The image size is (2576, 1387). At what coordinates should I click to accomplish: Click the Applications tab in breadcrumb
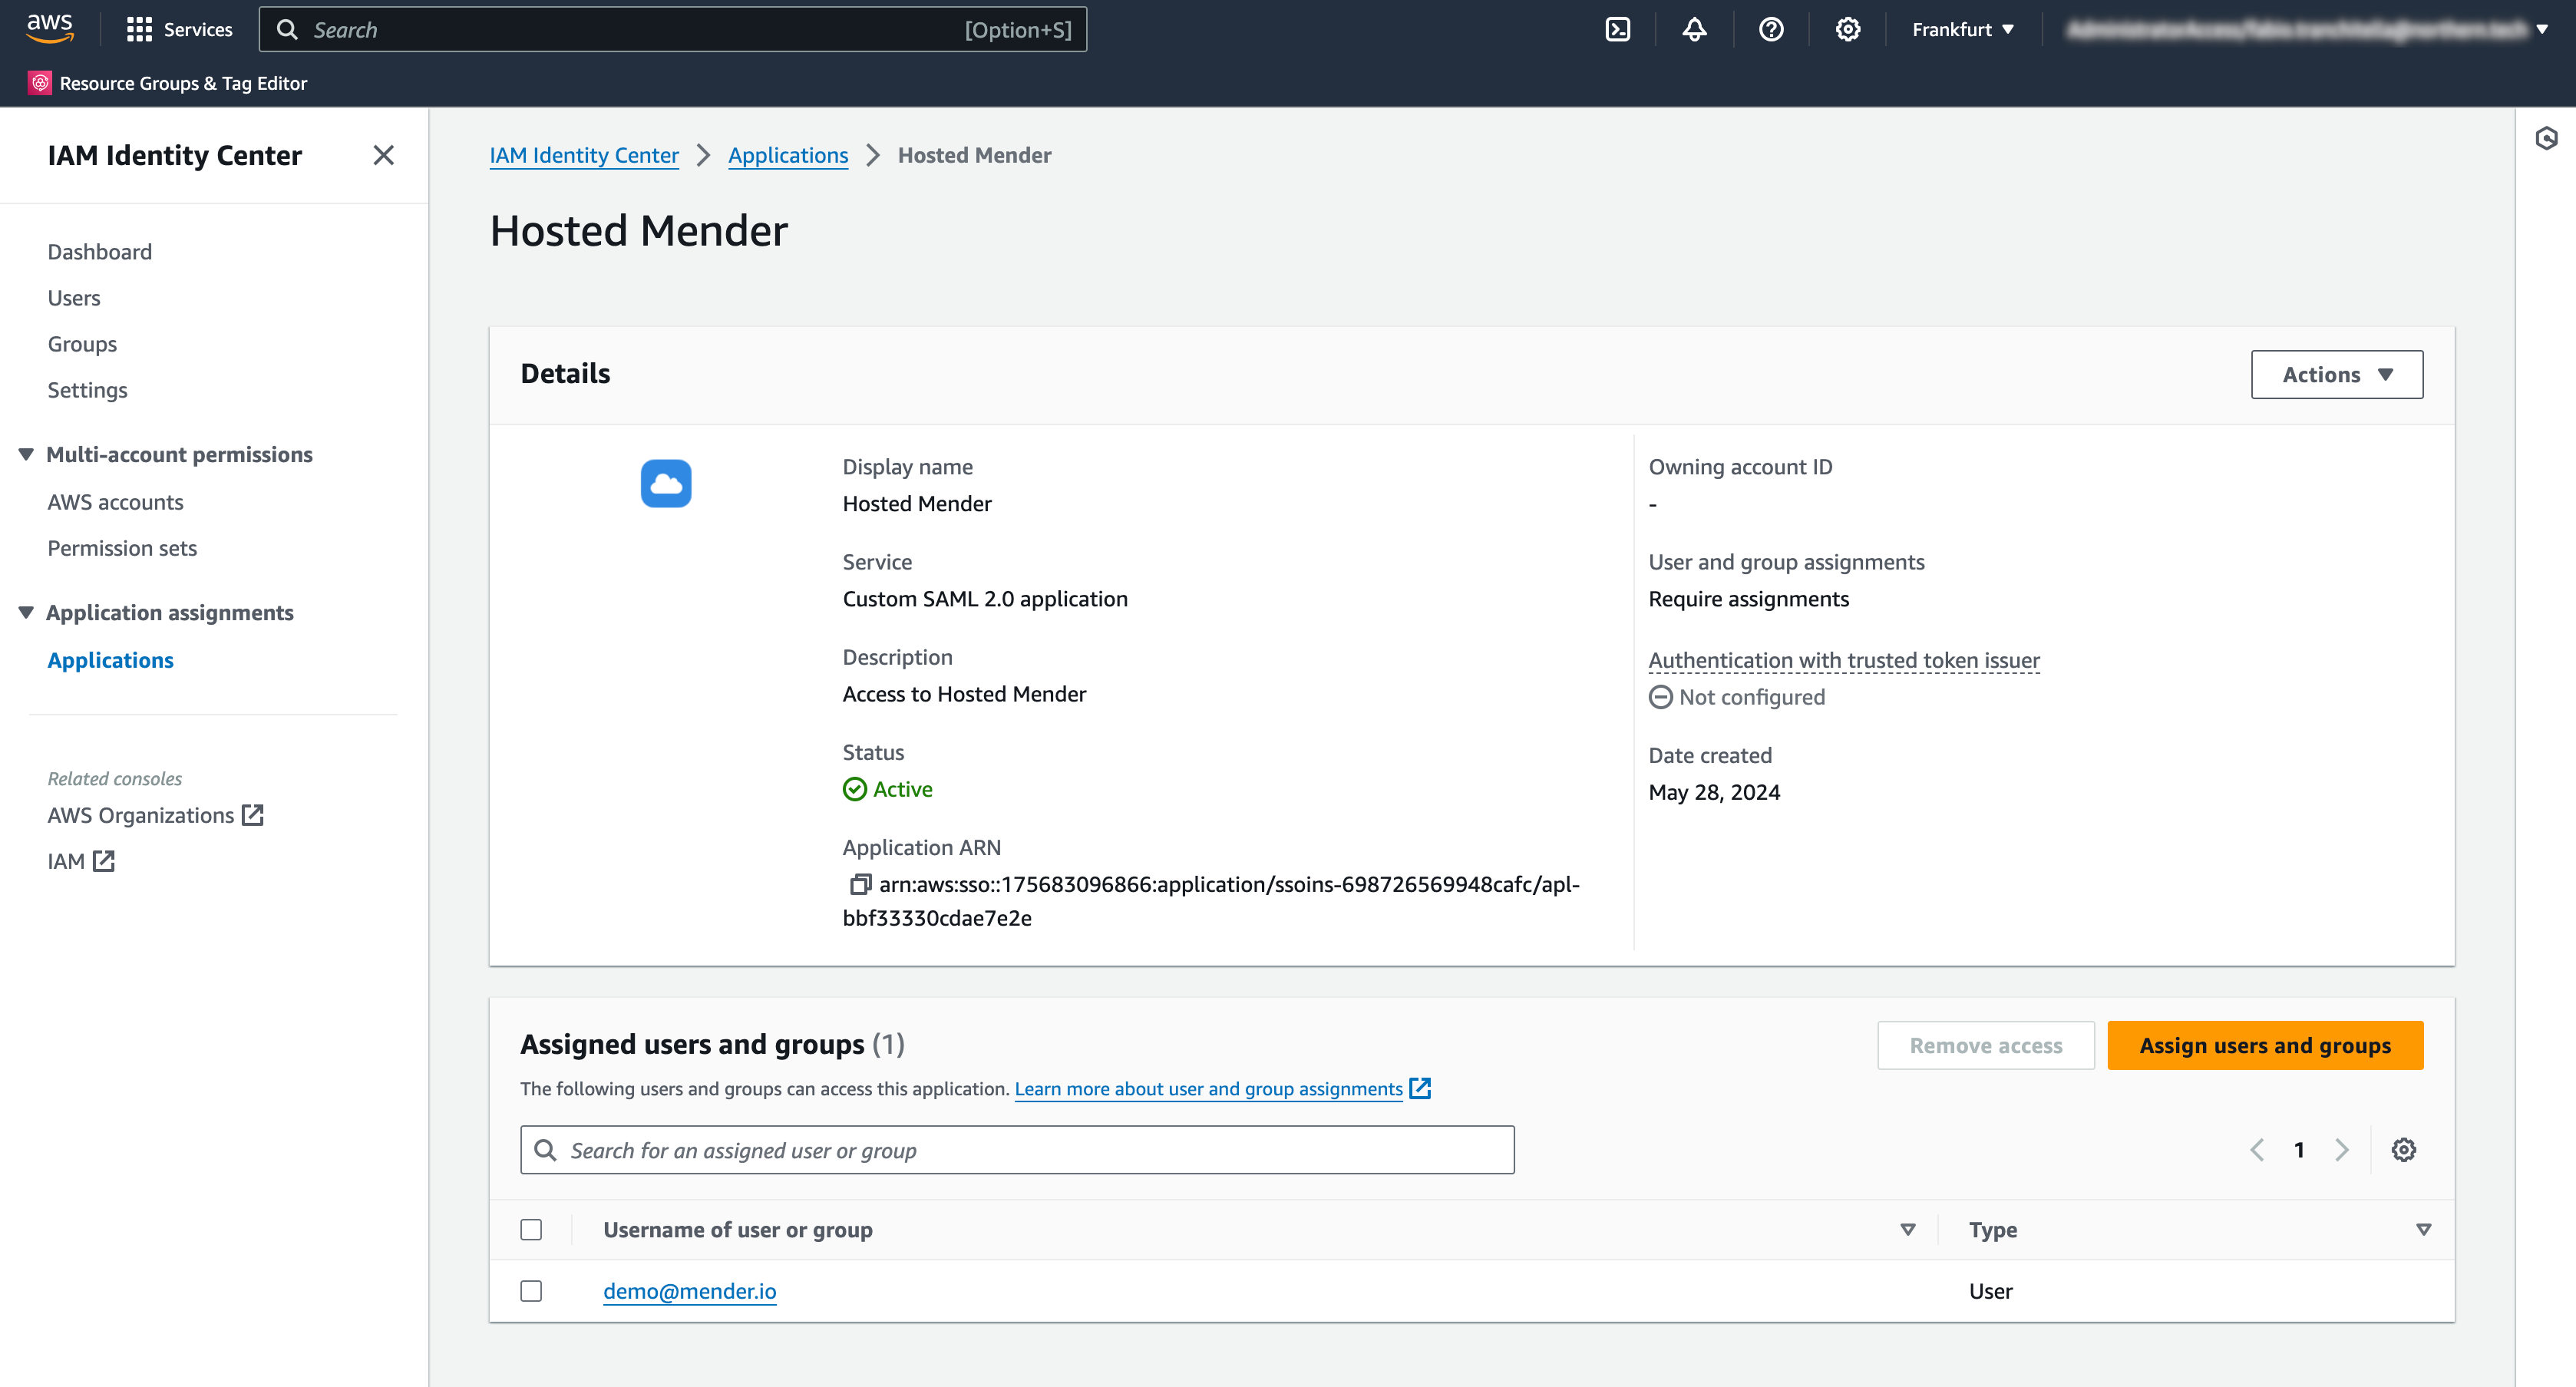(x=788, y=156)
